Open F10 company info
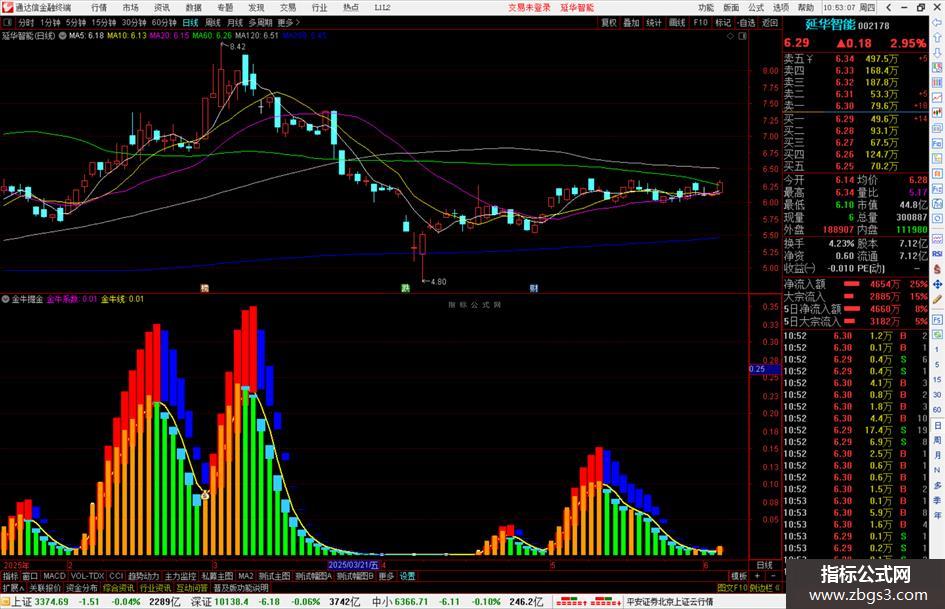Viewport: 945px width, 609px height. click(700, 23)
